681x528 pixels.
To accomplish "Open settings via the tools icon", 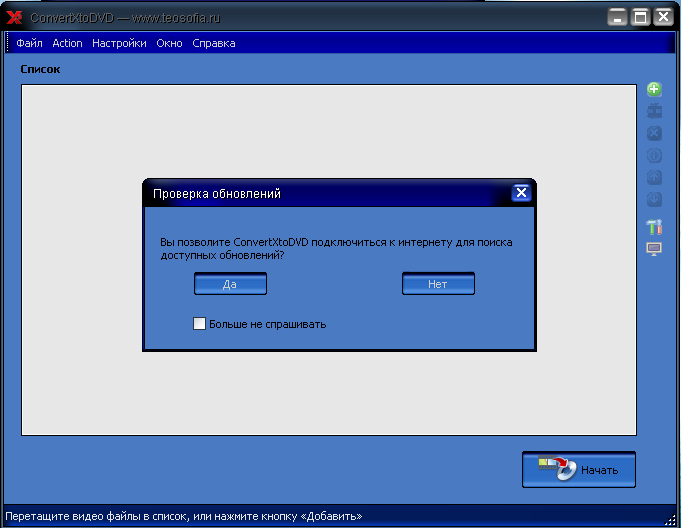I will click(x=654, y=227).
